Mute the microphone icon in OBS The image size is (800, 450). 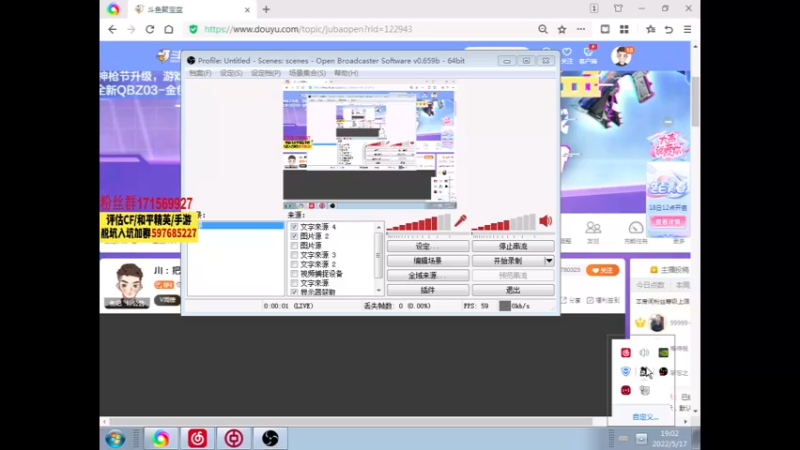460,220
